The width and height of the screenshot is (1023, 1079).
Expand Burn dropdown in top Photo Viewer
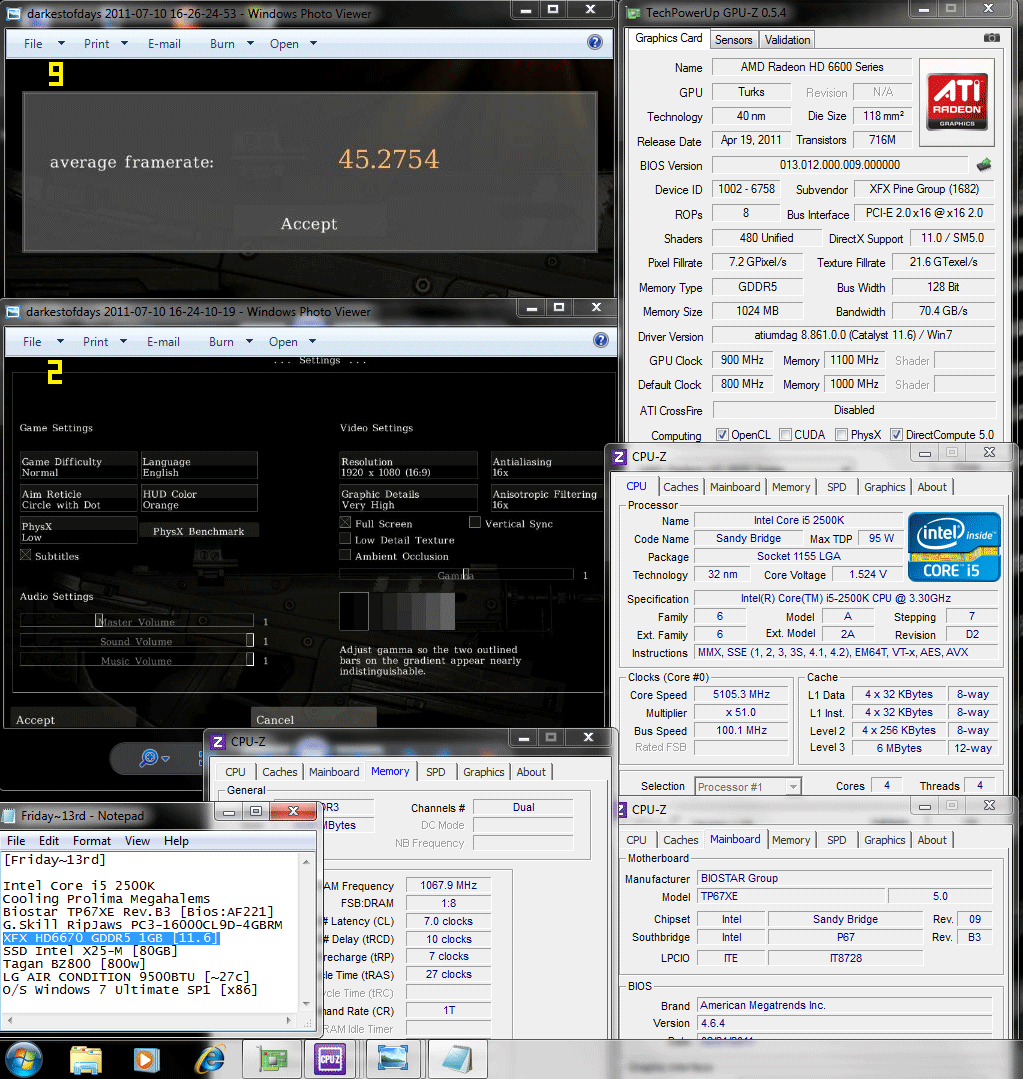[250, 43]
